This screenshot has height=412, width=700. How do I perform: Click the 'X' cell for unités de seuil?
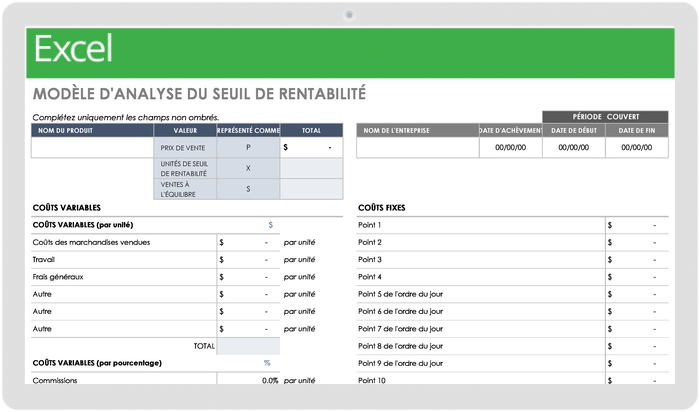[248, 168]
